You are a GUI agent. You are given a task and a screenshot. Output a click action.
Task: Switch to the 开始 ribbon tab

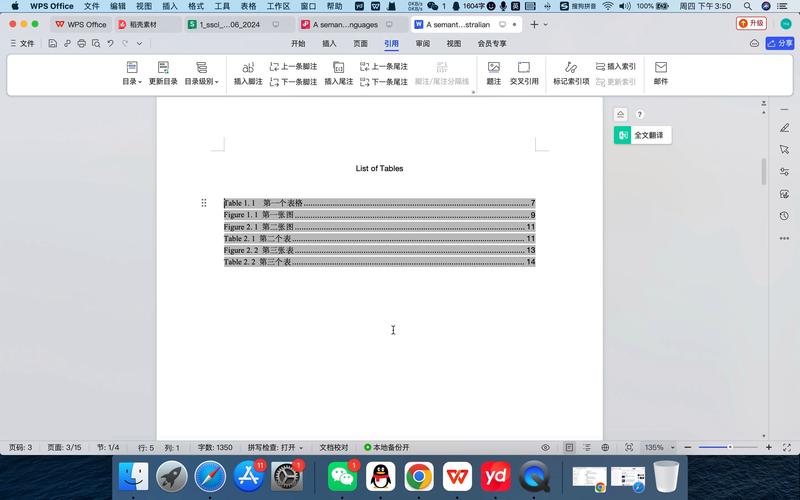click(298, 43)
